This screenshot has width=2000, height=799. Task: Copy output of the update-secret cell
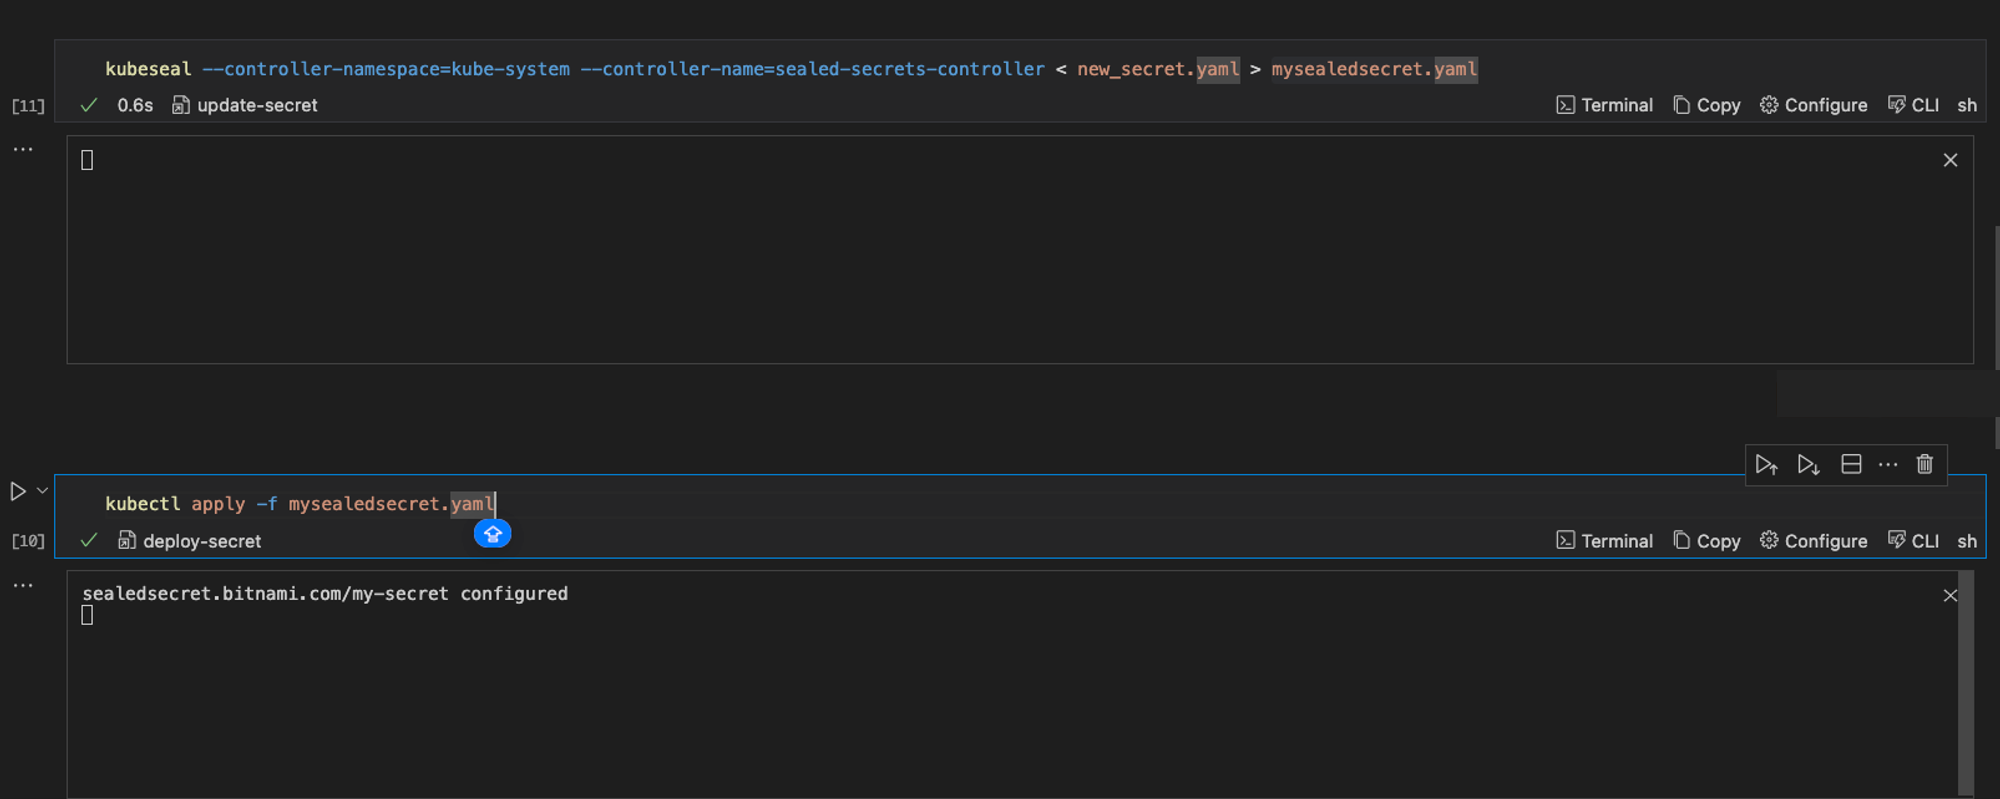point(1707,105)
